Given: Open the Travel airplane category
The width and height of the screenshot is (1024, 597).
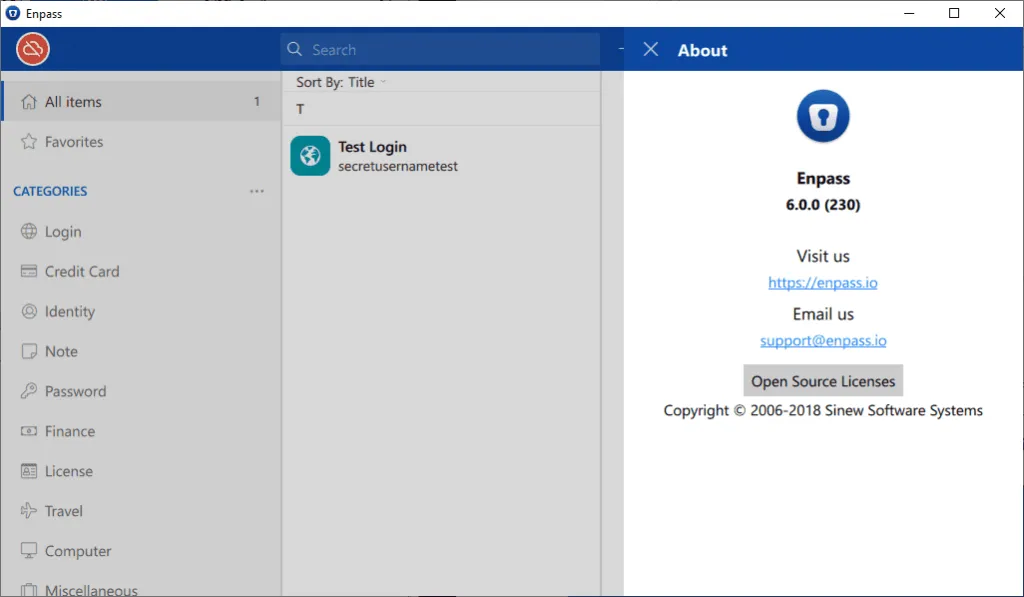Looking at the screenshot, I should (141, 511).
